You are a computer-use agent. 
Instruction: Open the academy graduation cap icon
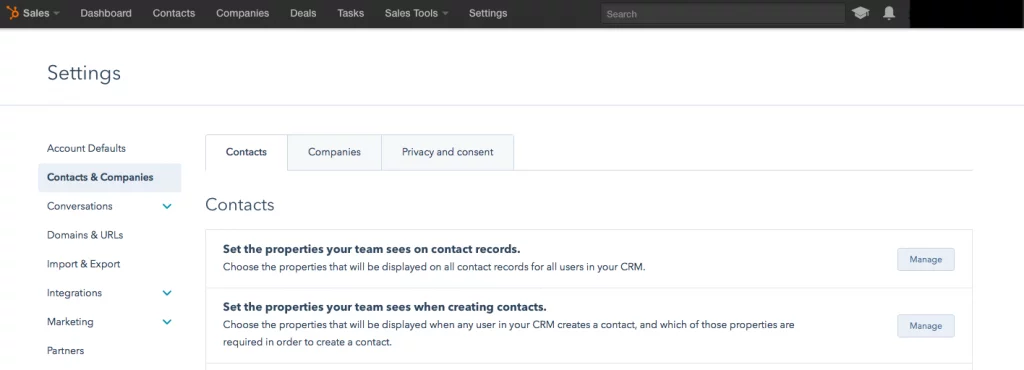861,13
